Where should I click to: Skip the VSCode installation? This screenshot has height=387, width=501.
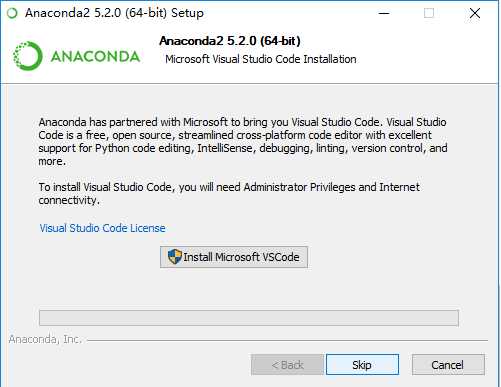click(362, 365)
